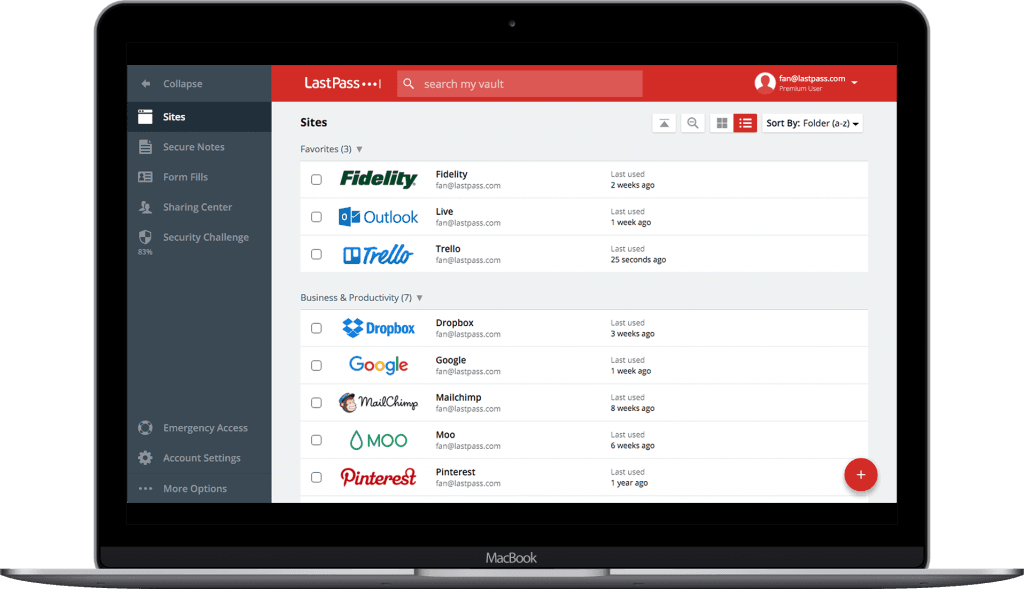This screenshot has height=589, width=1024.
Task: Tick the checkbox next to Trello
Action: [x=316, y=254]
